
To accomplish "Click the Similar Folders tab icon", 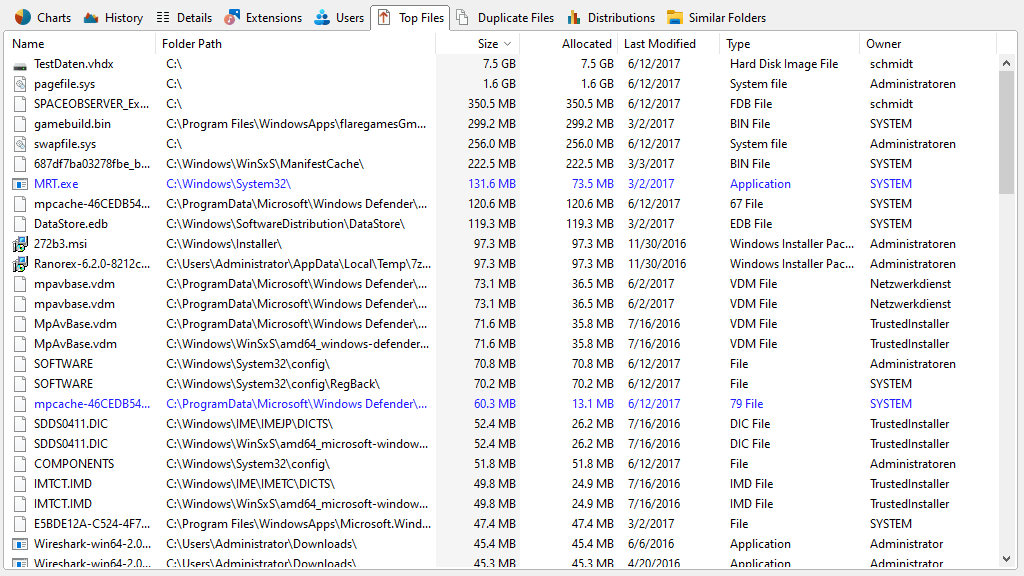I will pos(675,17).
